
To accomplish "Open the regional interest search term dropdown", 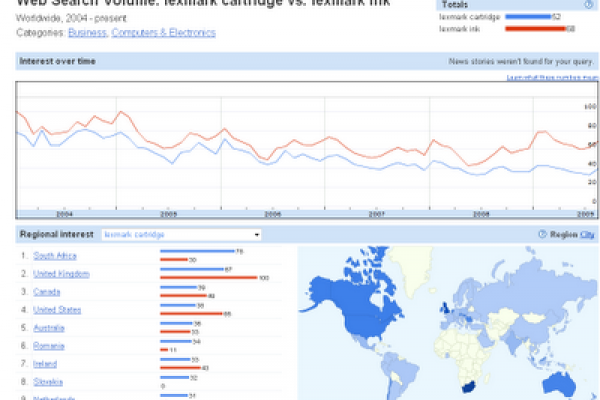I will (x=181, y=235).
